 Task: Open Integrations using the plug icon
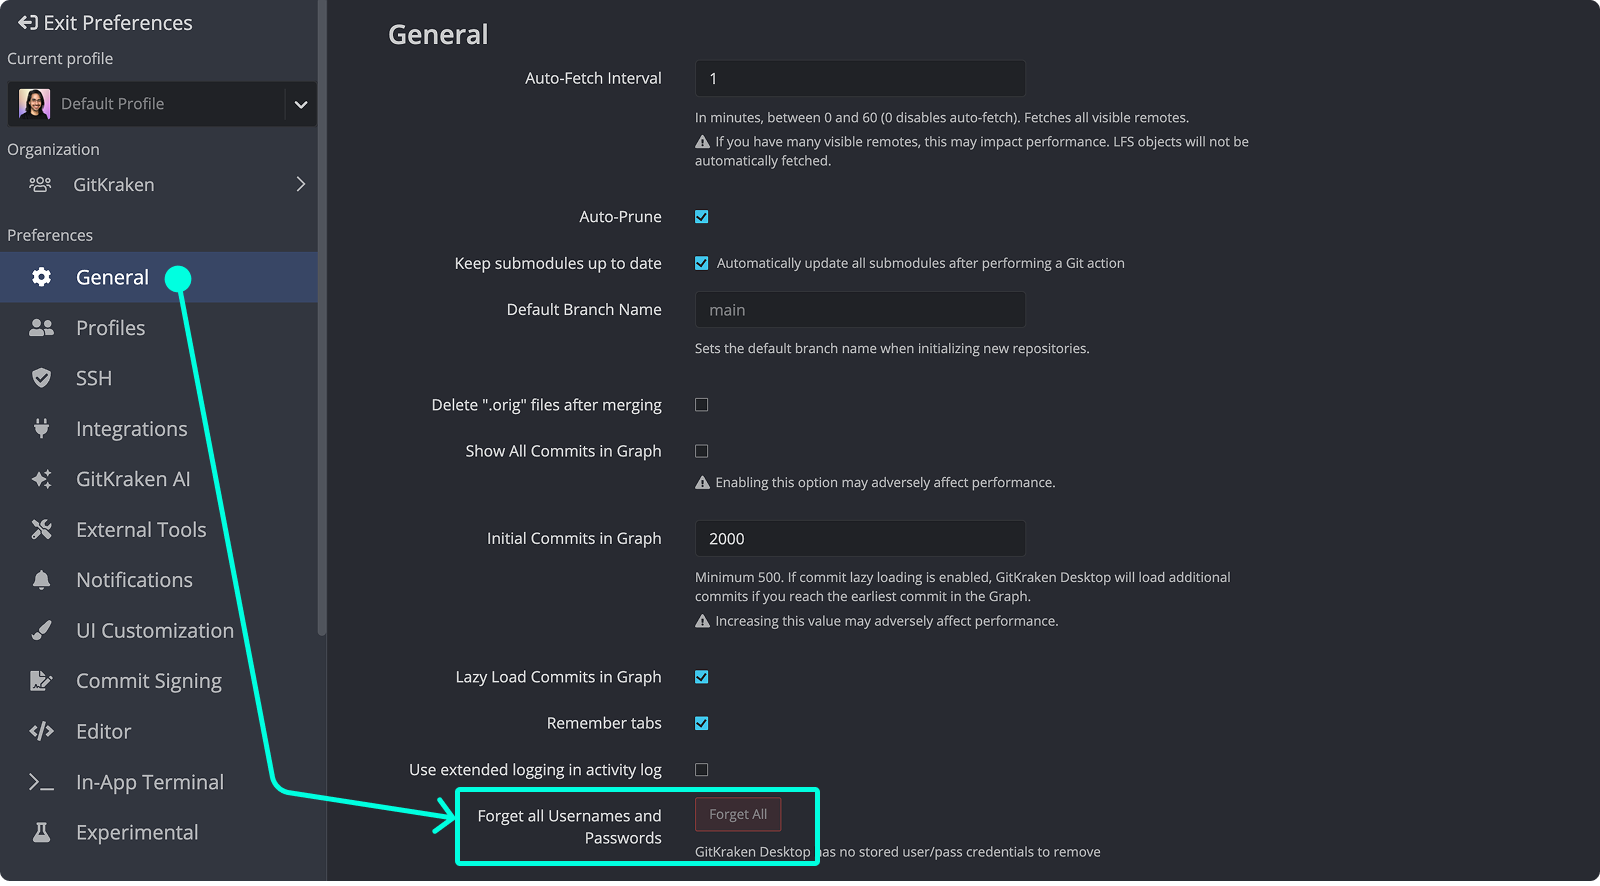pos(41,428)
